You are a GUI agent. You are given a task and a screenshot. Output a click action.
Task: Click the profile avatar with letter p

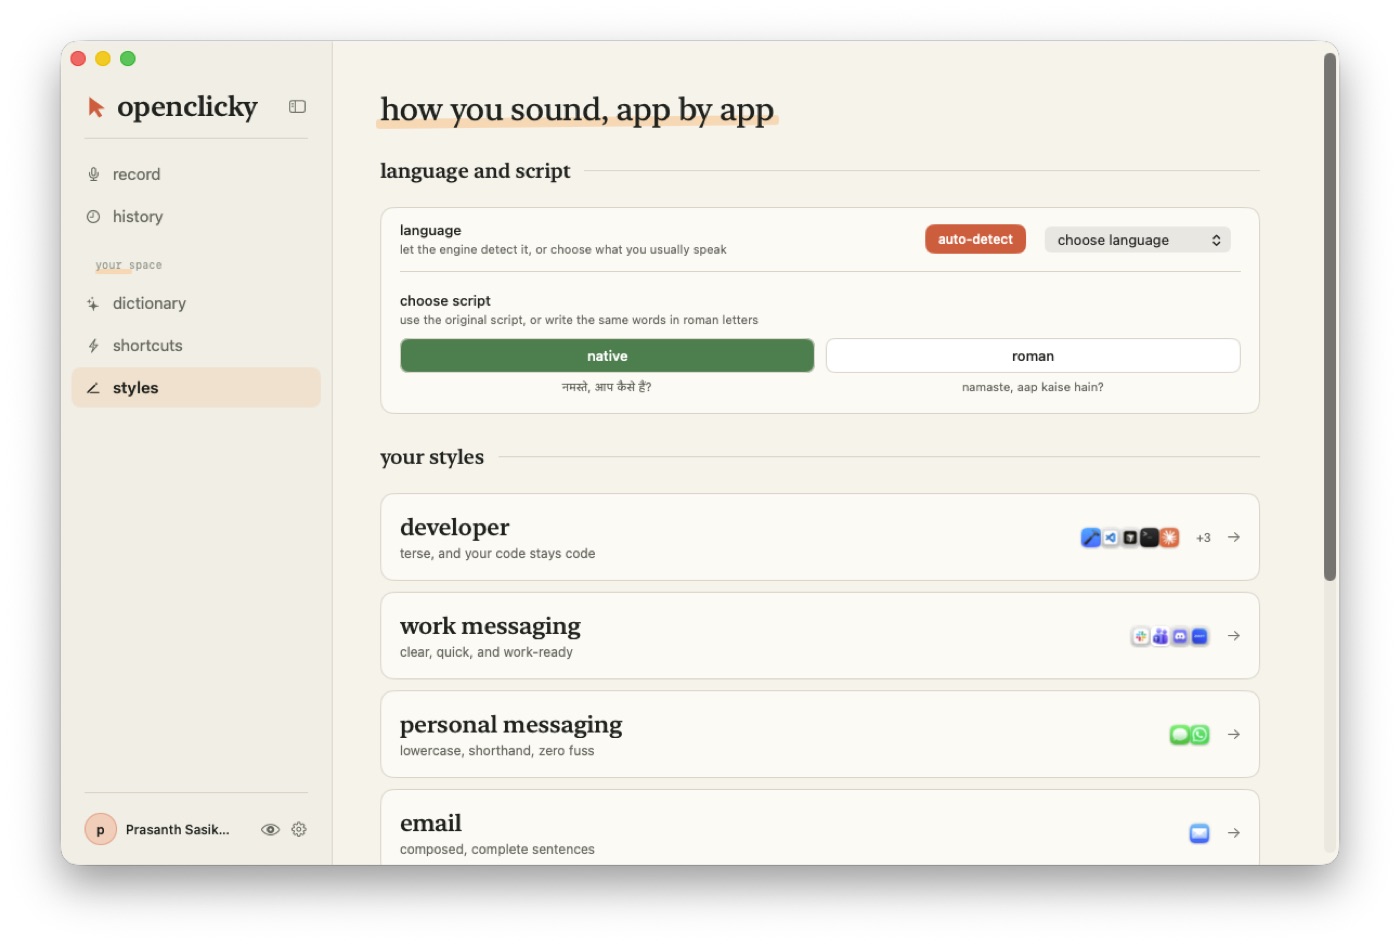coord(100,829)
